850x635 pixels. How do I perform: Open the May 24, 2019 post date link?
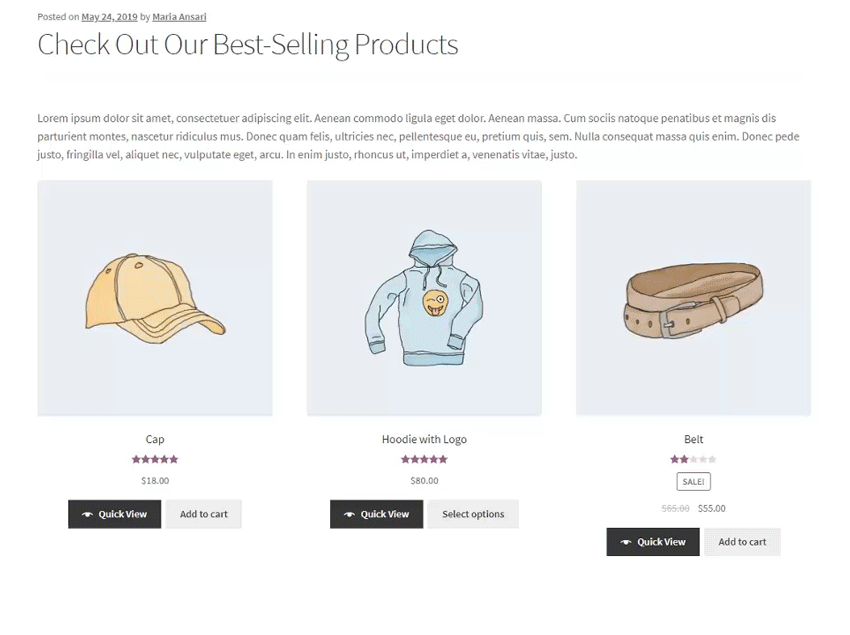point(110,17)
